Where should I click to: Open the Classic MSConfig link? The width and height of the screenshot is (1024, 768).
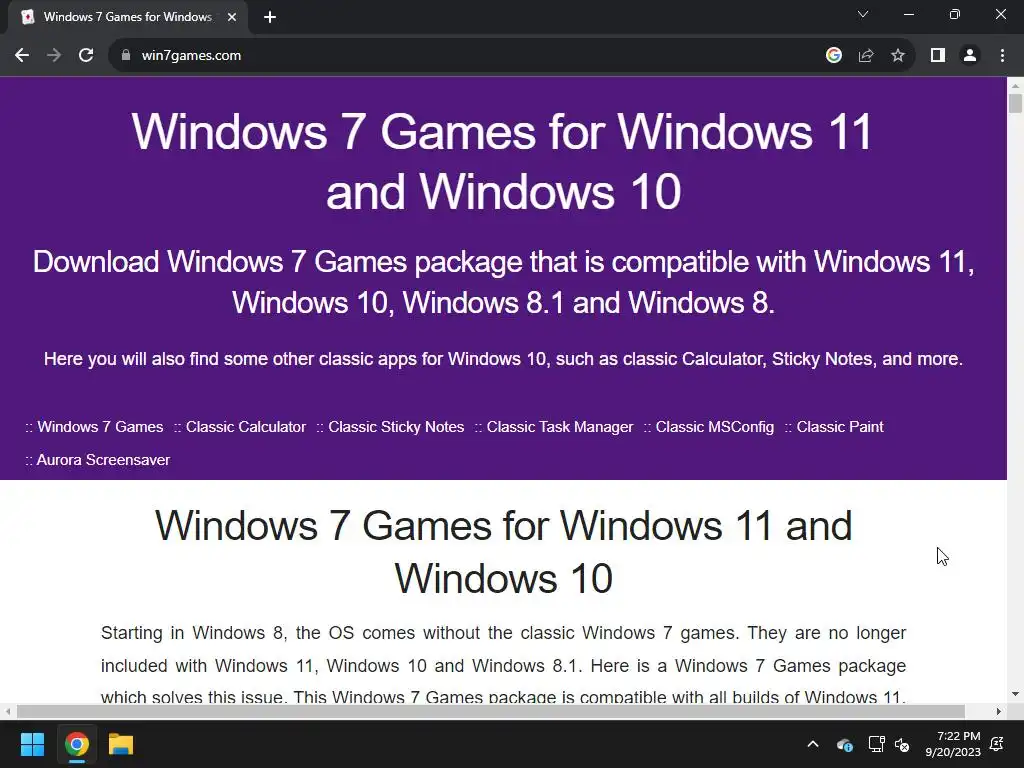click(x=714, y=427)
